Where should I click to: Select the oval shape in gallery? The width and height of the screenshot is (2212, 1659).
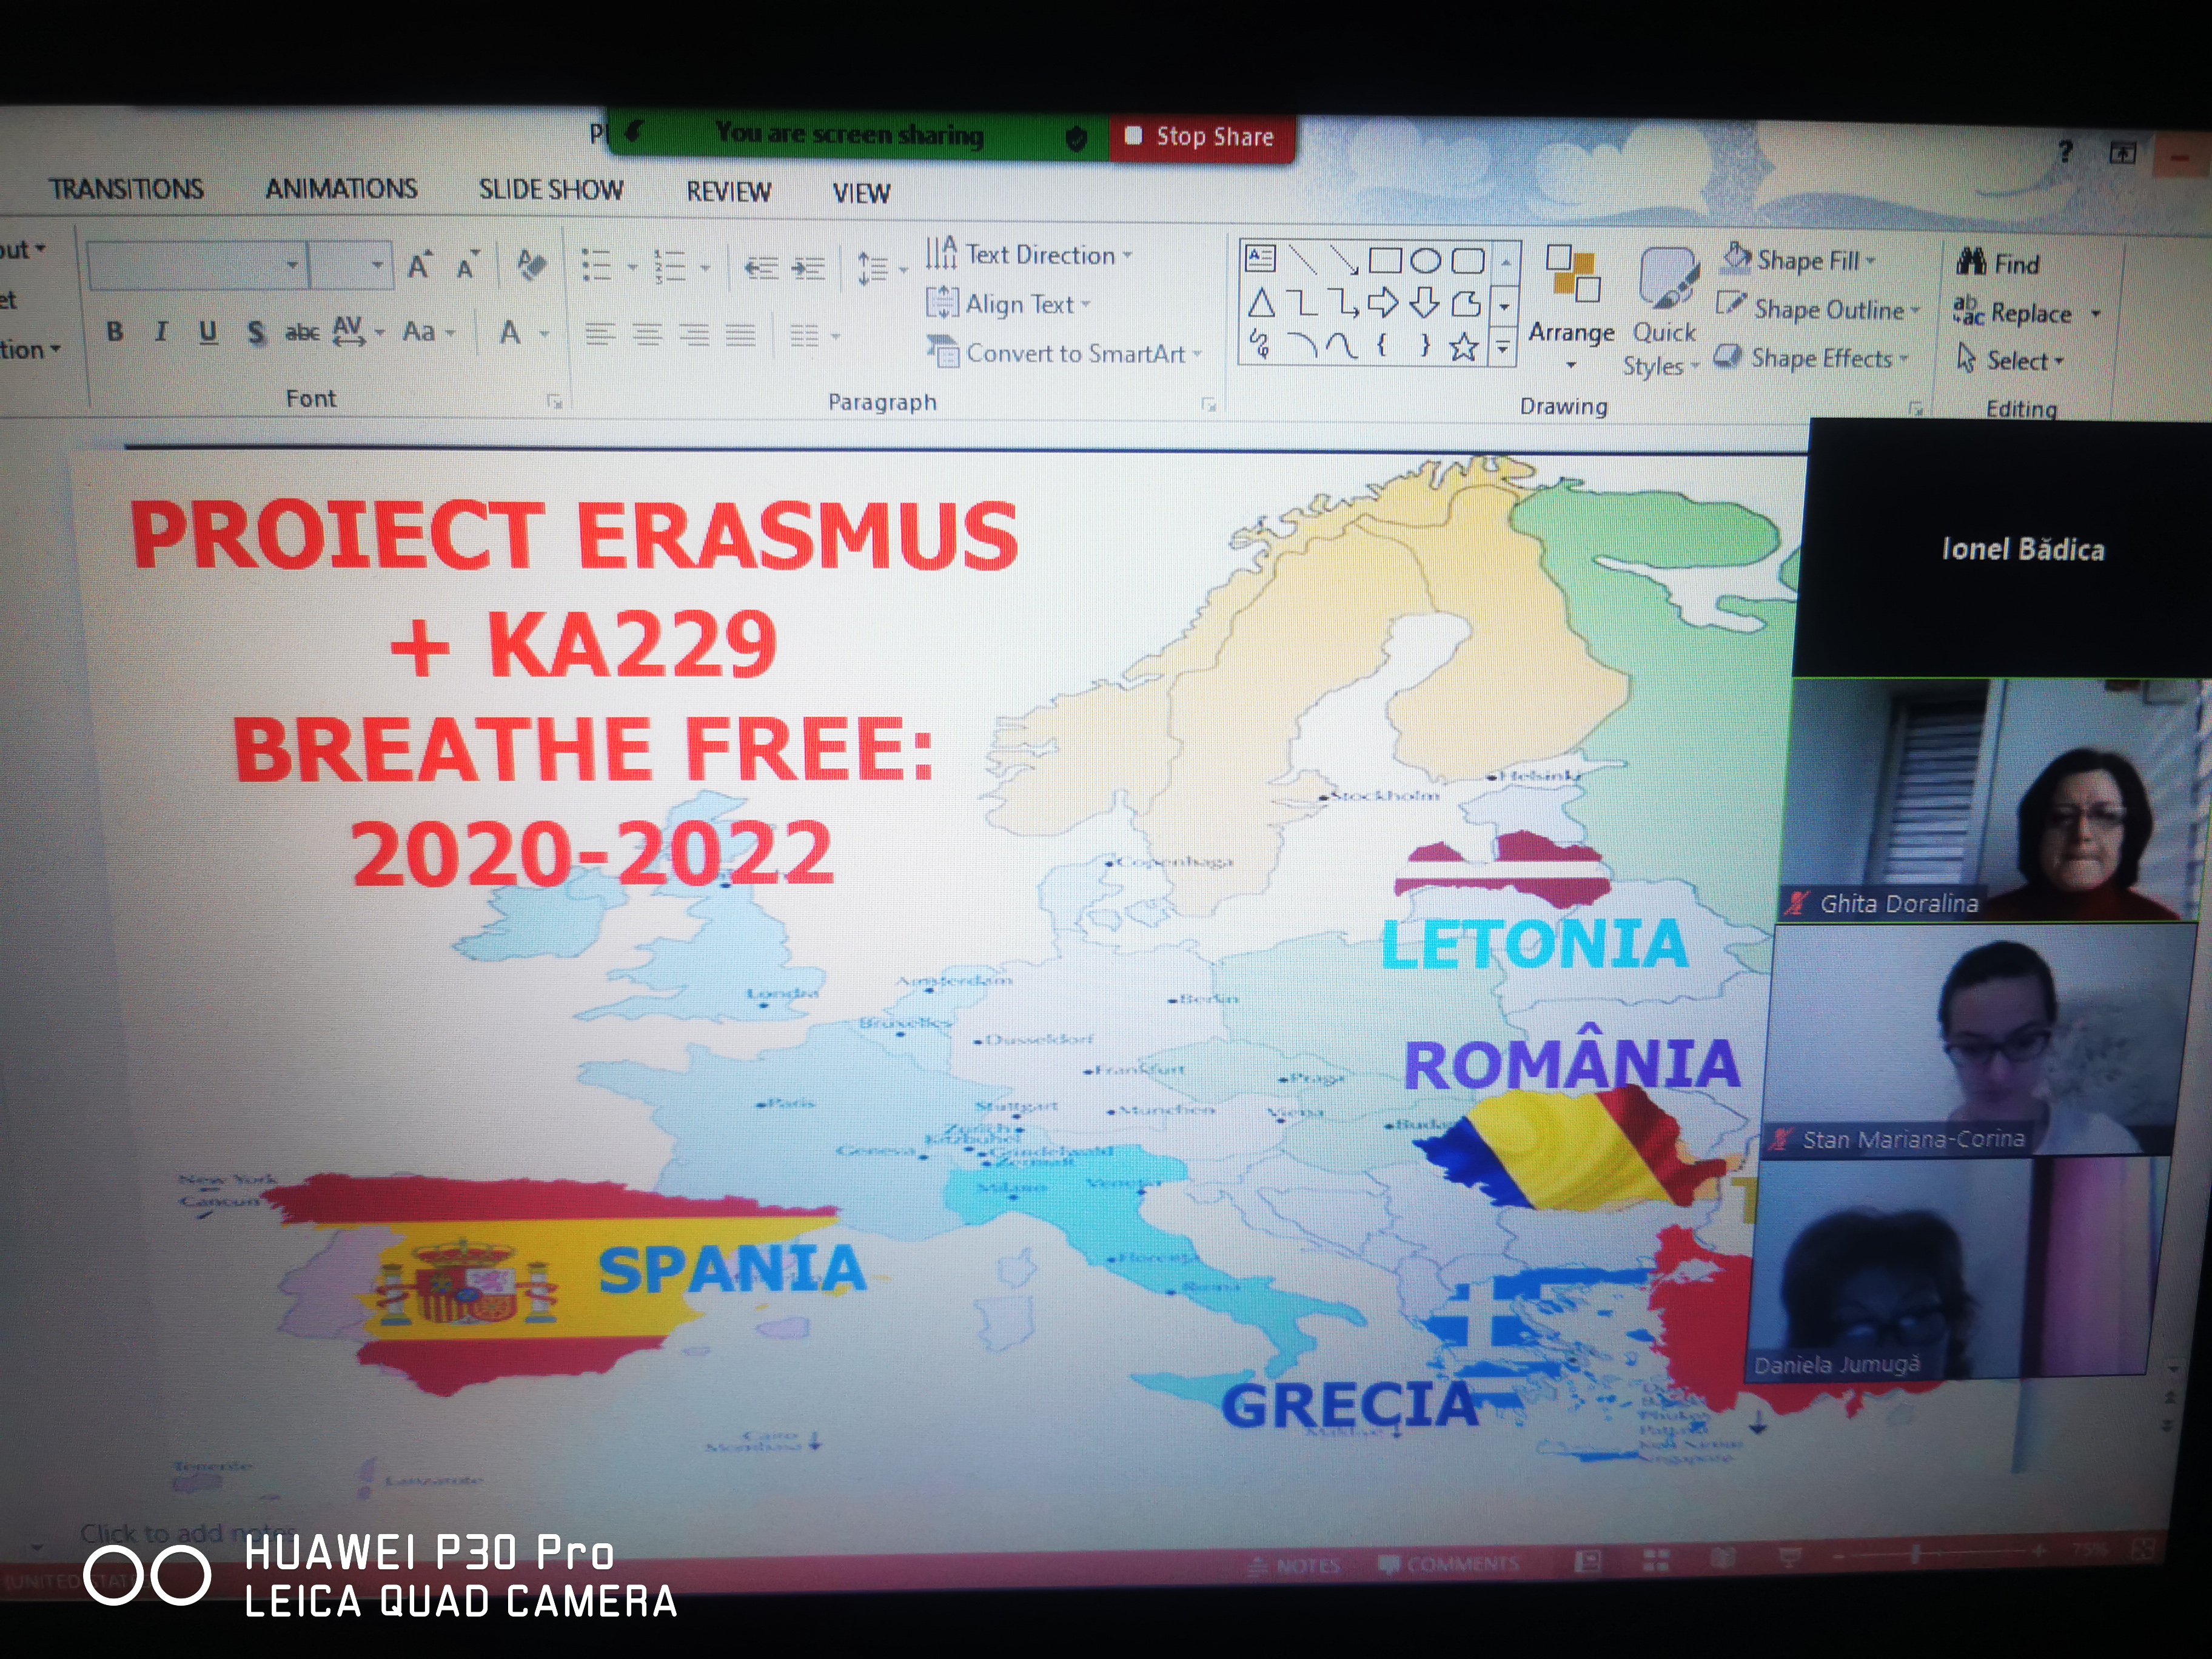1425,261
